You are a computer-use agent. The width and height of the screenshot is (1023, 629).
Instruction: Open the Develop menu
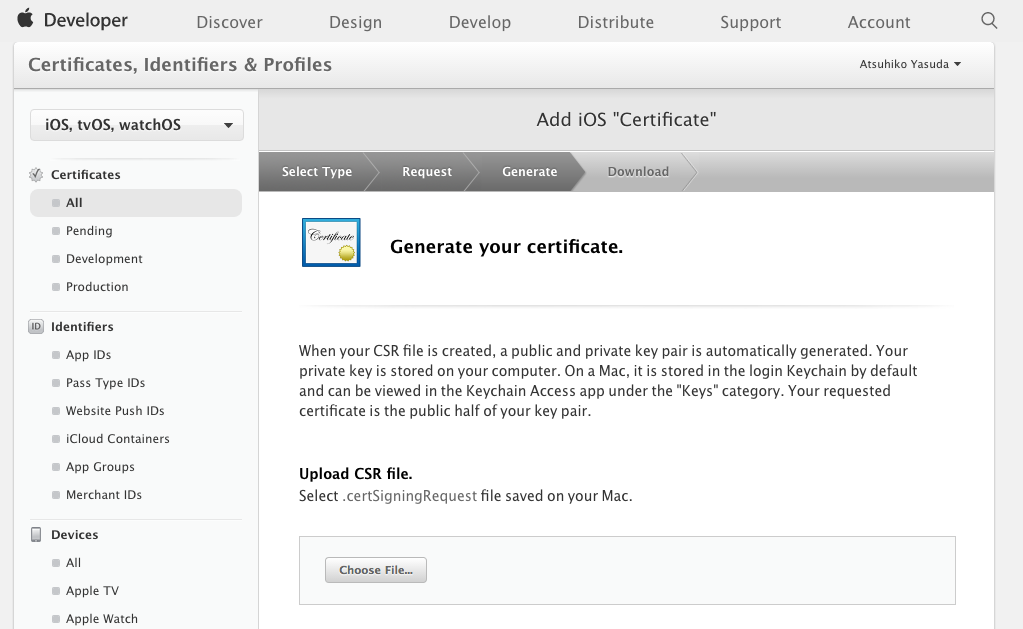(480, 22)
